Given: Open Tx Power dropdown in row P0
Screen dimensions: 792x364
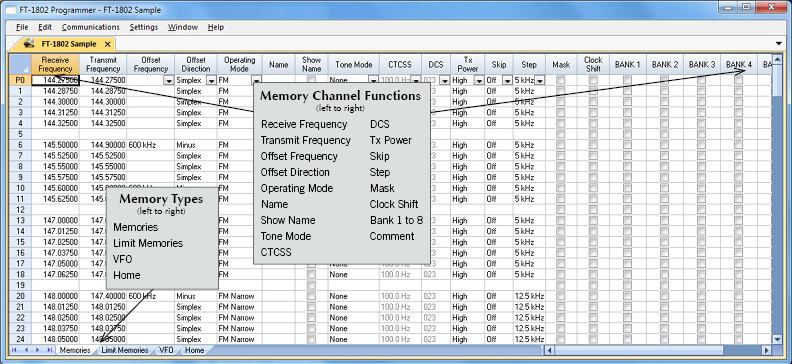Looking at the screenshot, I should coord(479,80).
